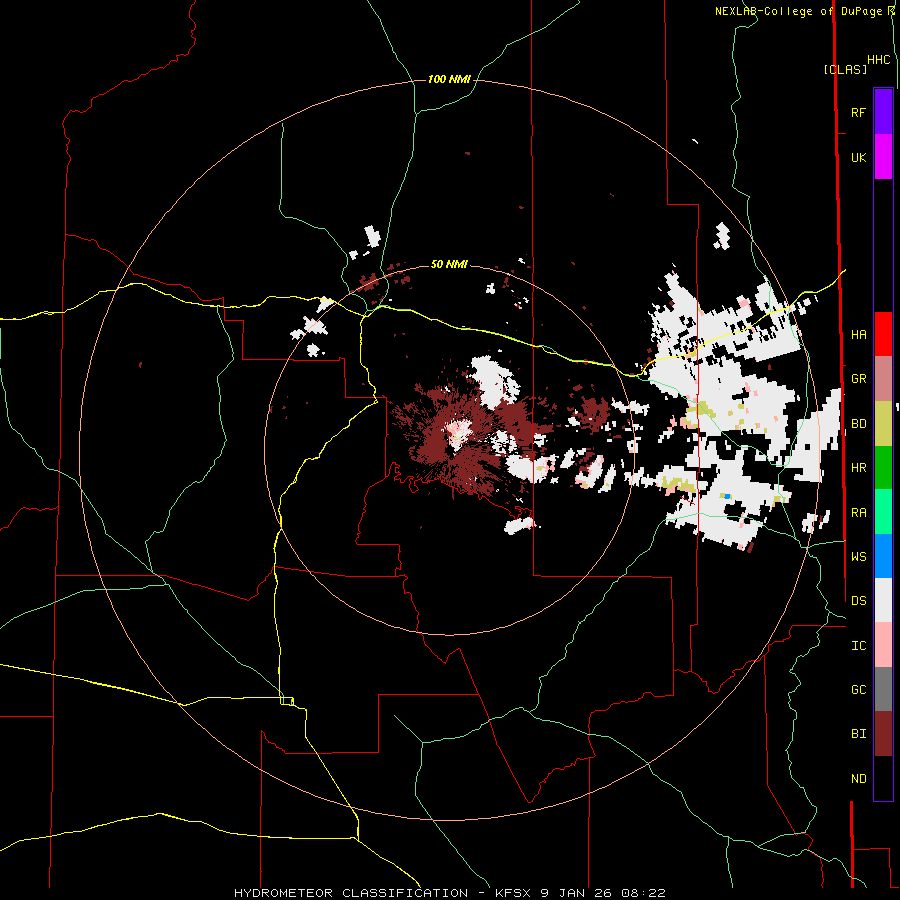Click the HR green legend swatch

pos(883,468)
